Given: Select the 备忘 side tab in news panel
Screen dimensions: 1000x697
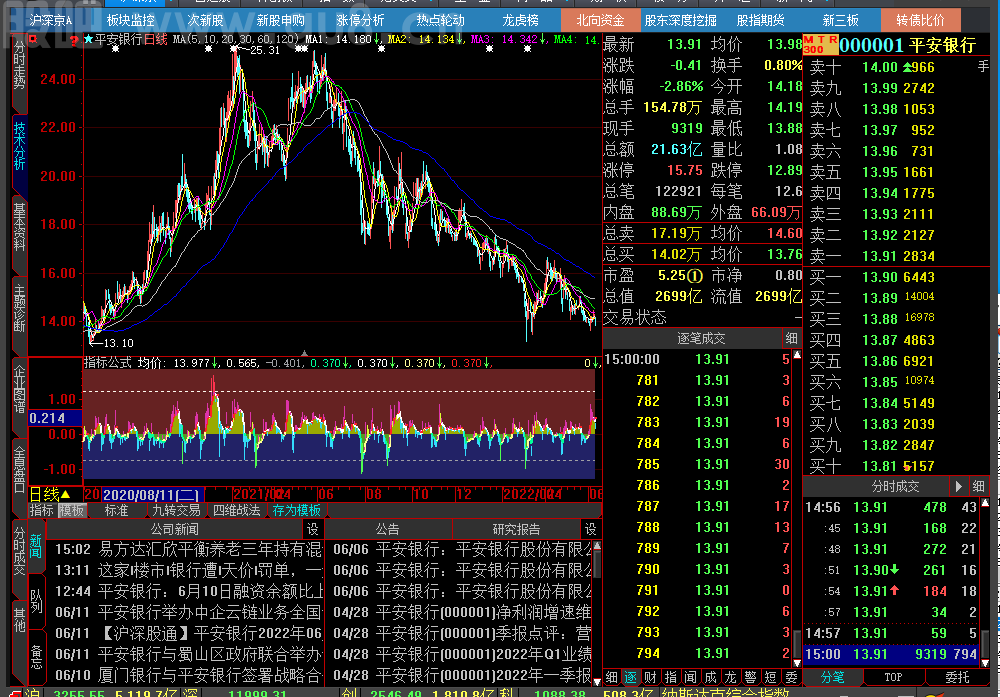Looking at the screenshot, I should (36, 656).
